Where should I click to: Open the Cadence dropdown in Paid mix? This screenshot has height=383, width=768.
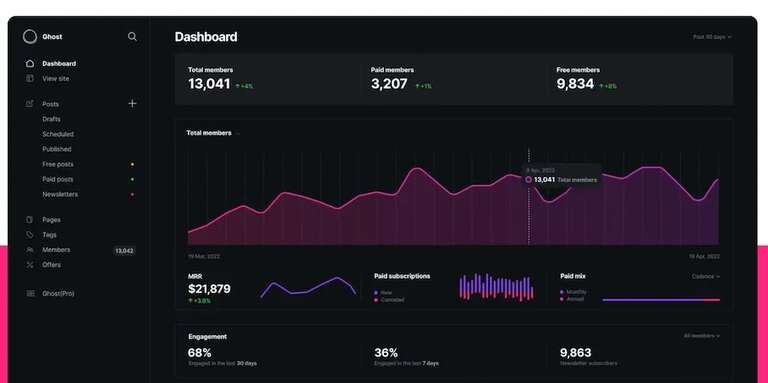tap(706, 277)
